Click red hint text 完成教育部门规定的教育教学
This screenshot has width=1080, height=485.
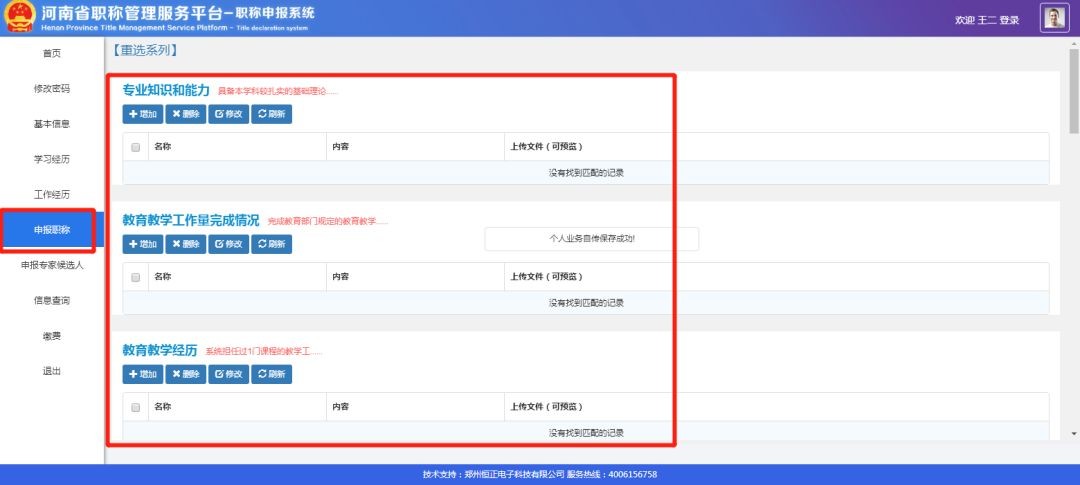tap(328, 221)
